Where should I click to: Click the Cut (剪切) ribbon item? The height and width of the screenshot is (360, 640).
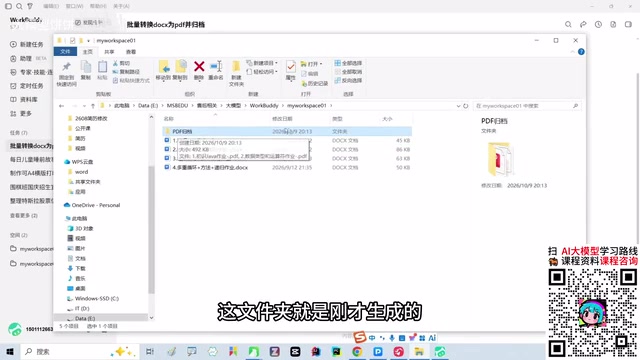click(x=121, y=63)
